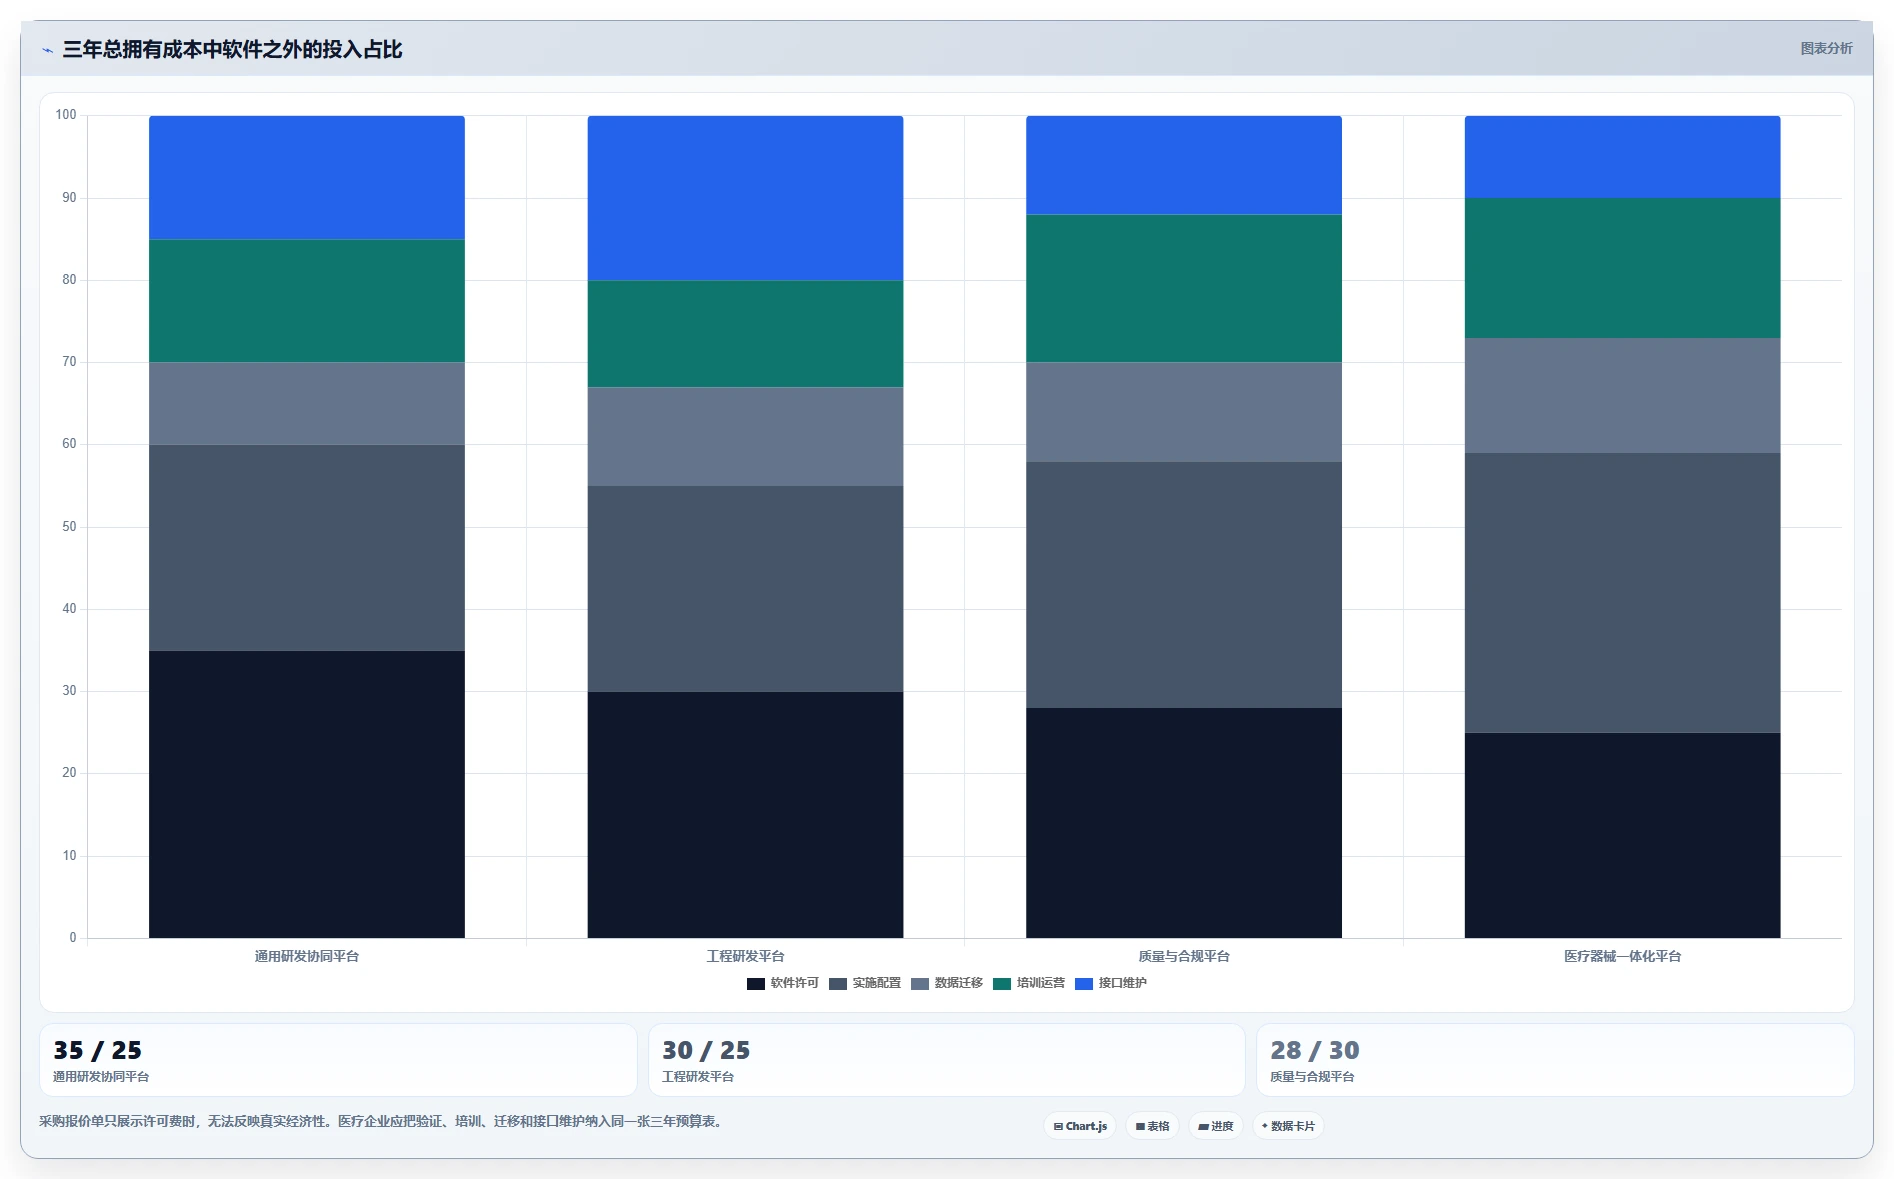Select 数据迁移 segment of the 工程研发平台 bar
Viewport: 1894px width, 1179px height.
click(x=745, y=436)
